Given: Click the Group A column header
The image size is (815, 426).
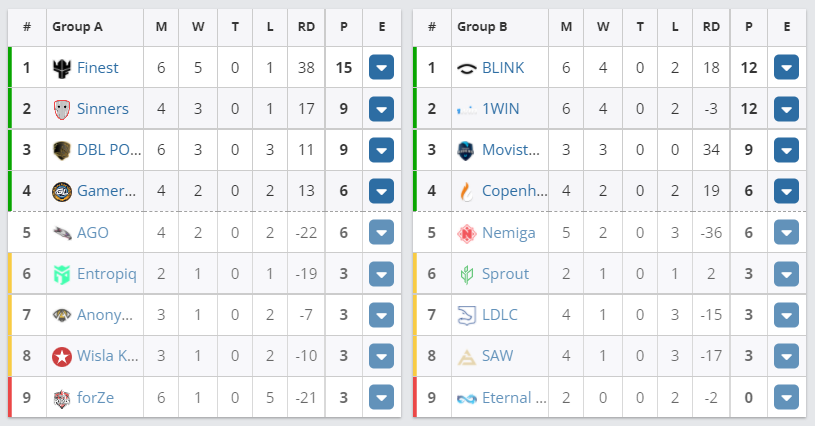Looking at the screenshot, I should [78, 27].
